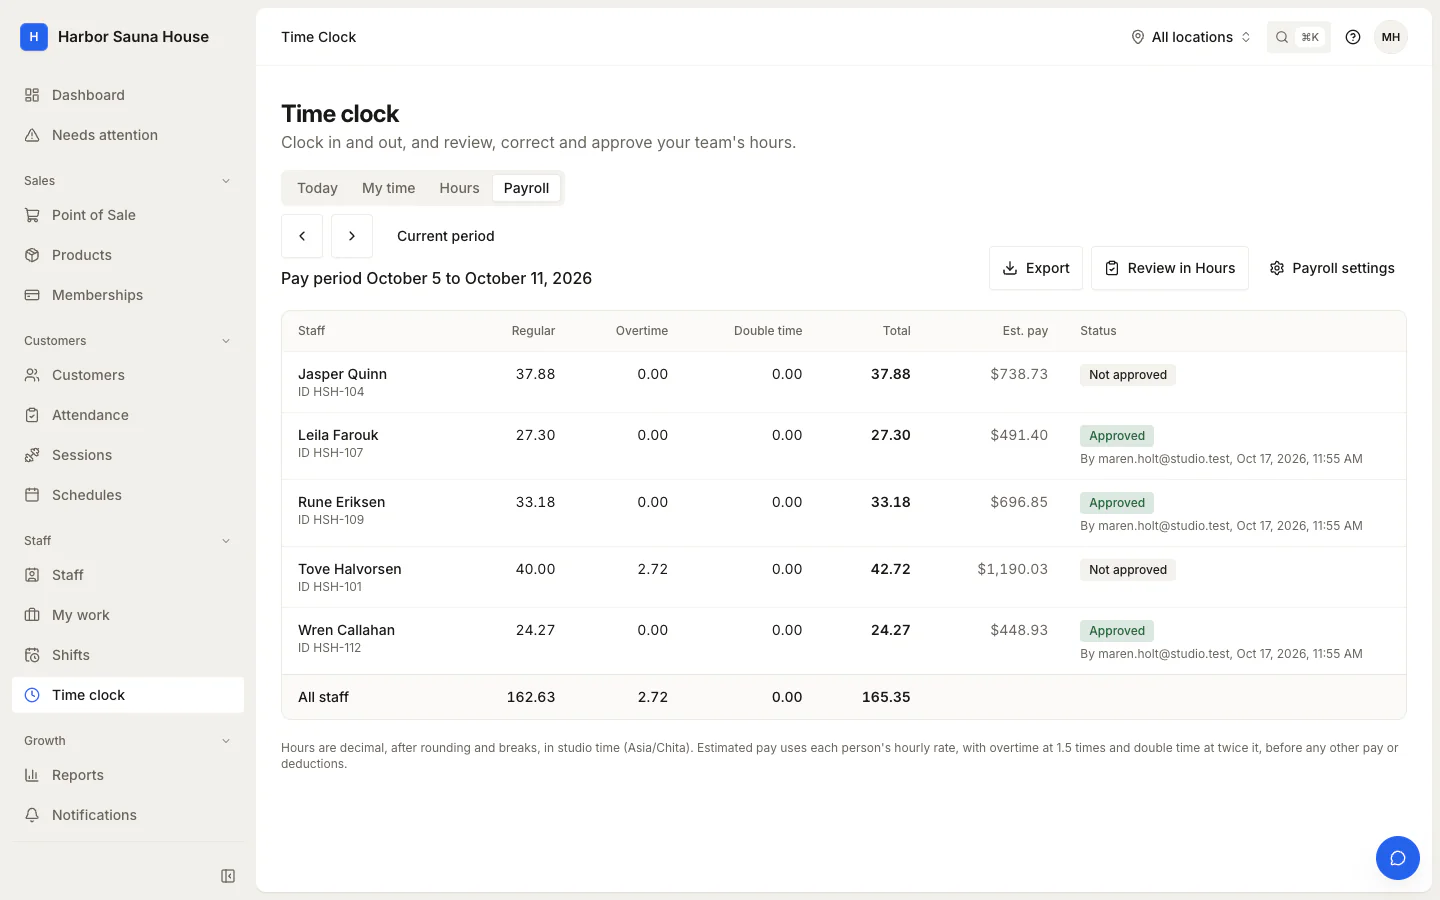This screenshot has height=900, width=1440.
Task: Open Payroll settings
Action: point(1332,268)
